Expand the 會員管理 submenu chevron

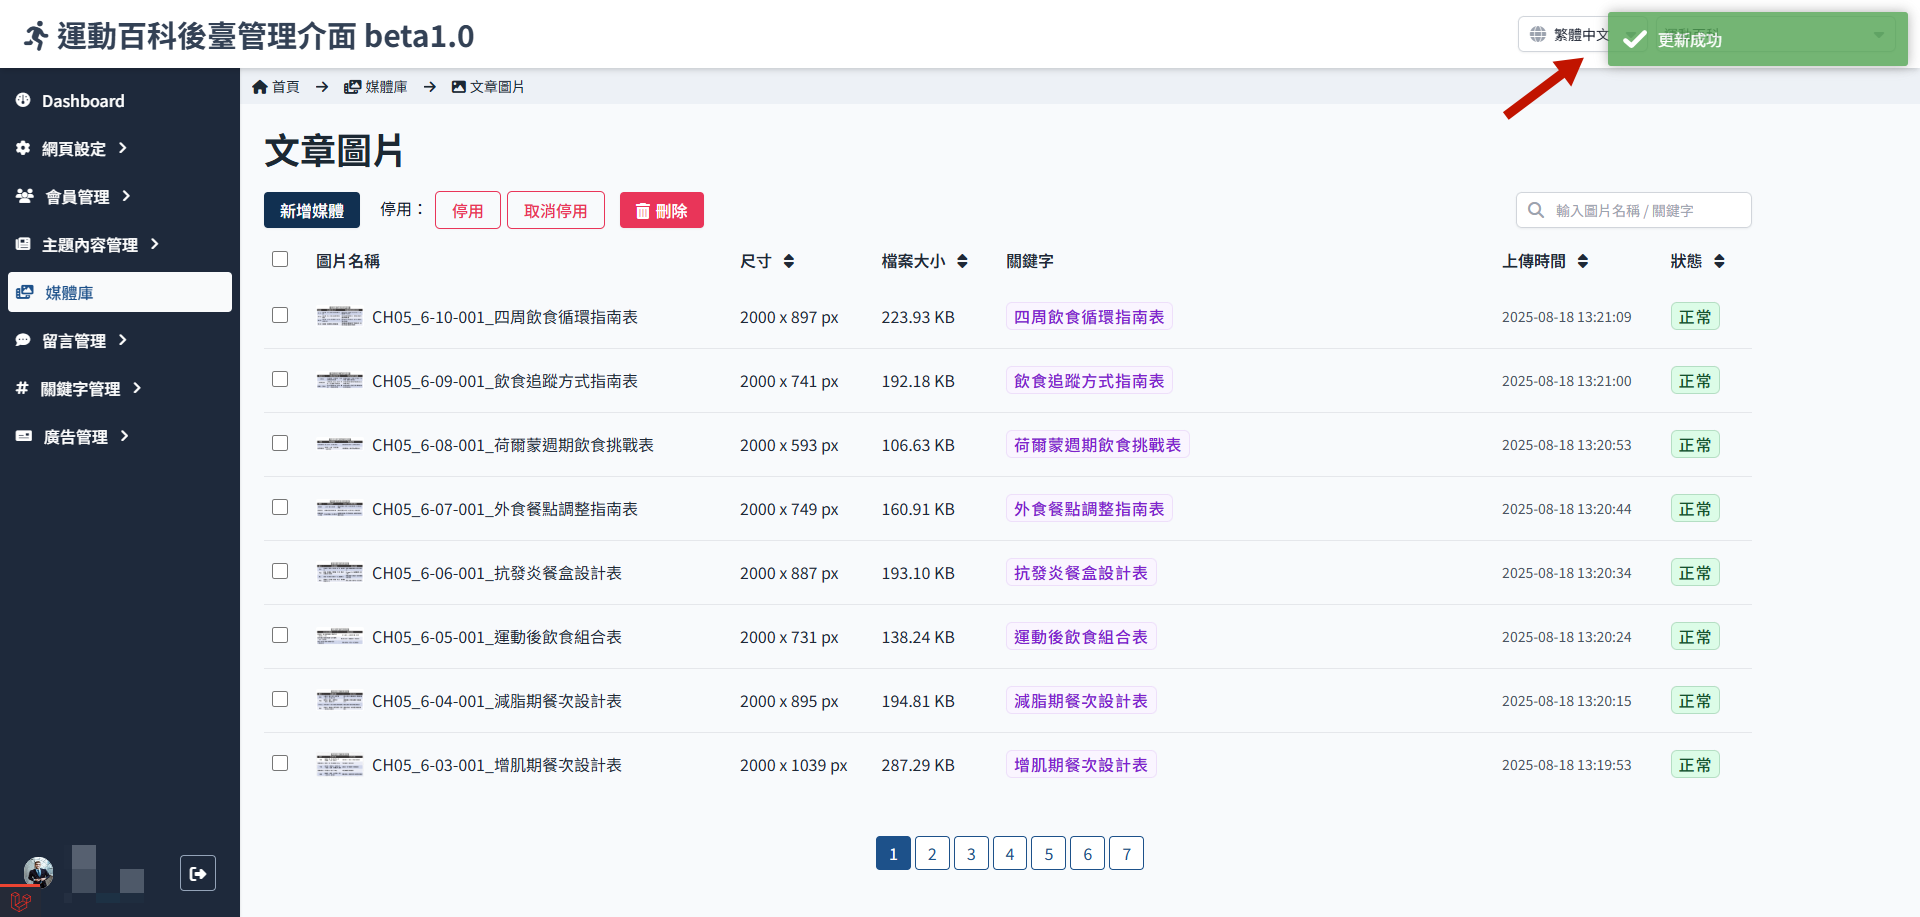pyautogui.click(x=126, y=196)
